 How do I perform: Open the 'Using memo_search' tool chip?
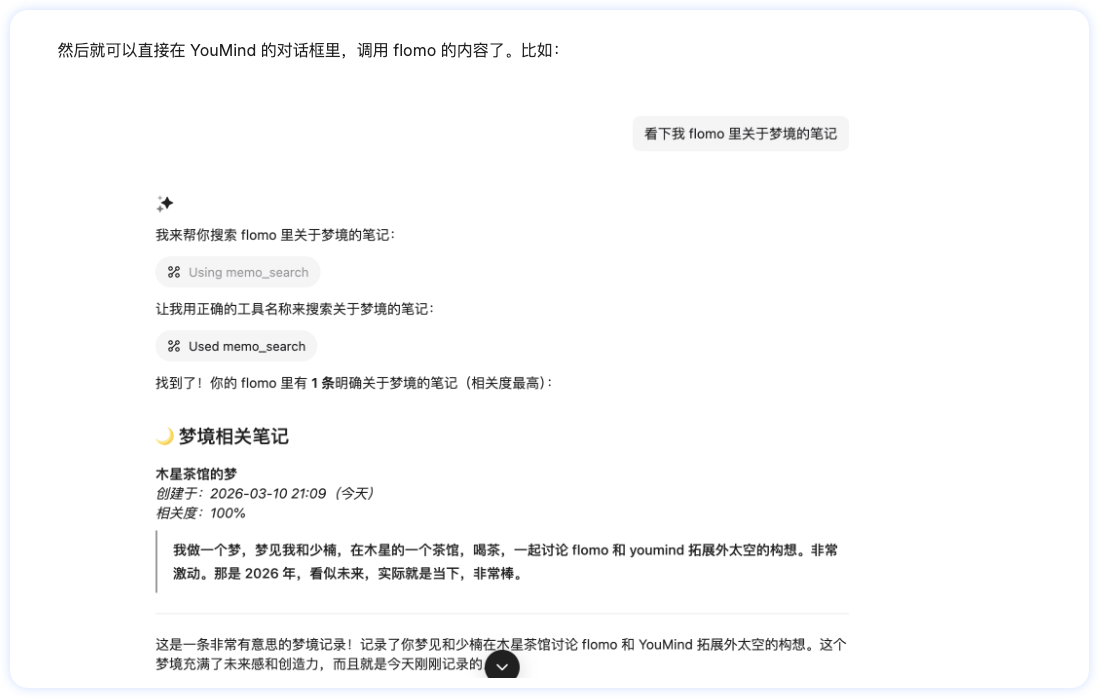click(238, 273)
